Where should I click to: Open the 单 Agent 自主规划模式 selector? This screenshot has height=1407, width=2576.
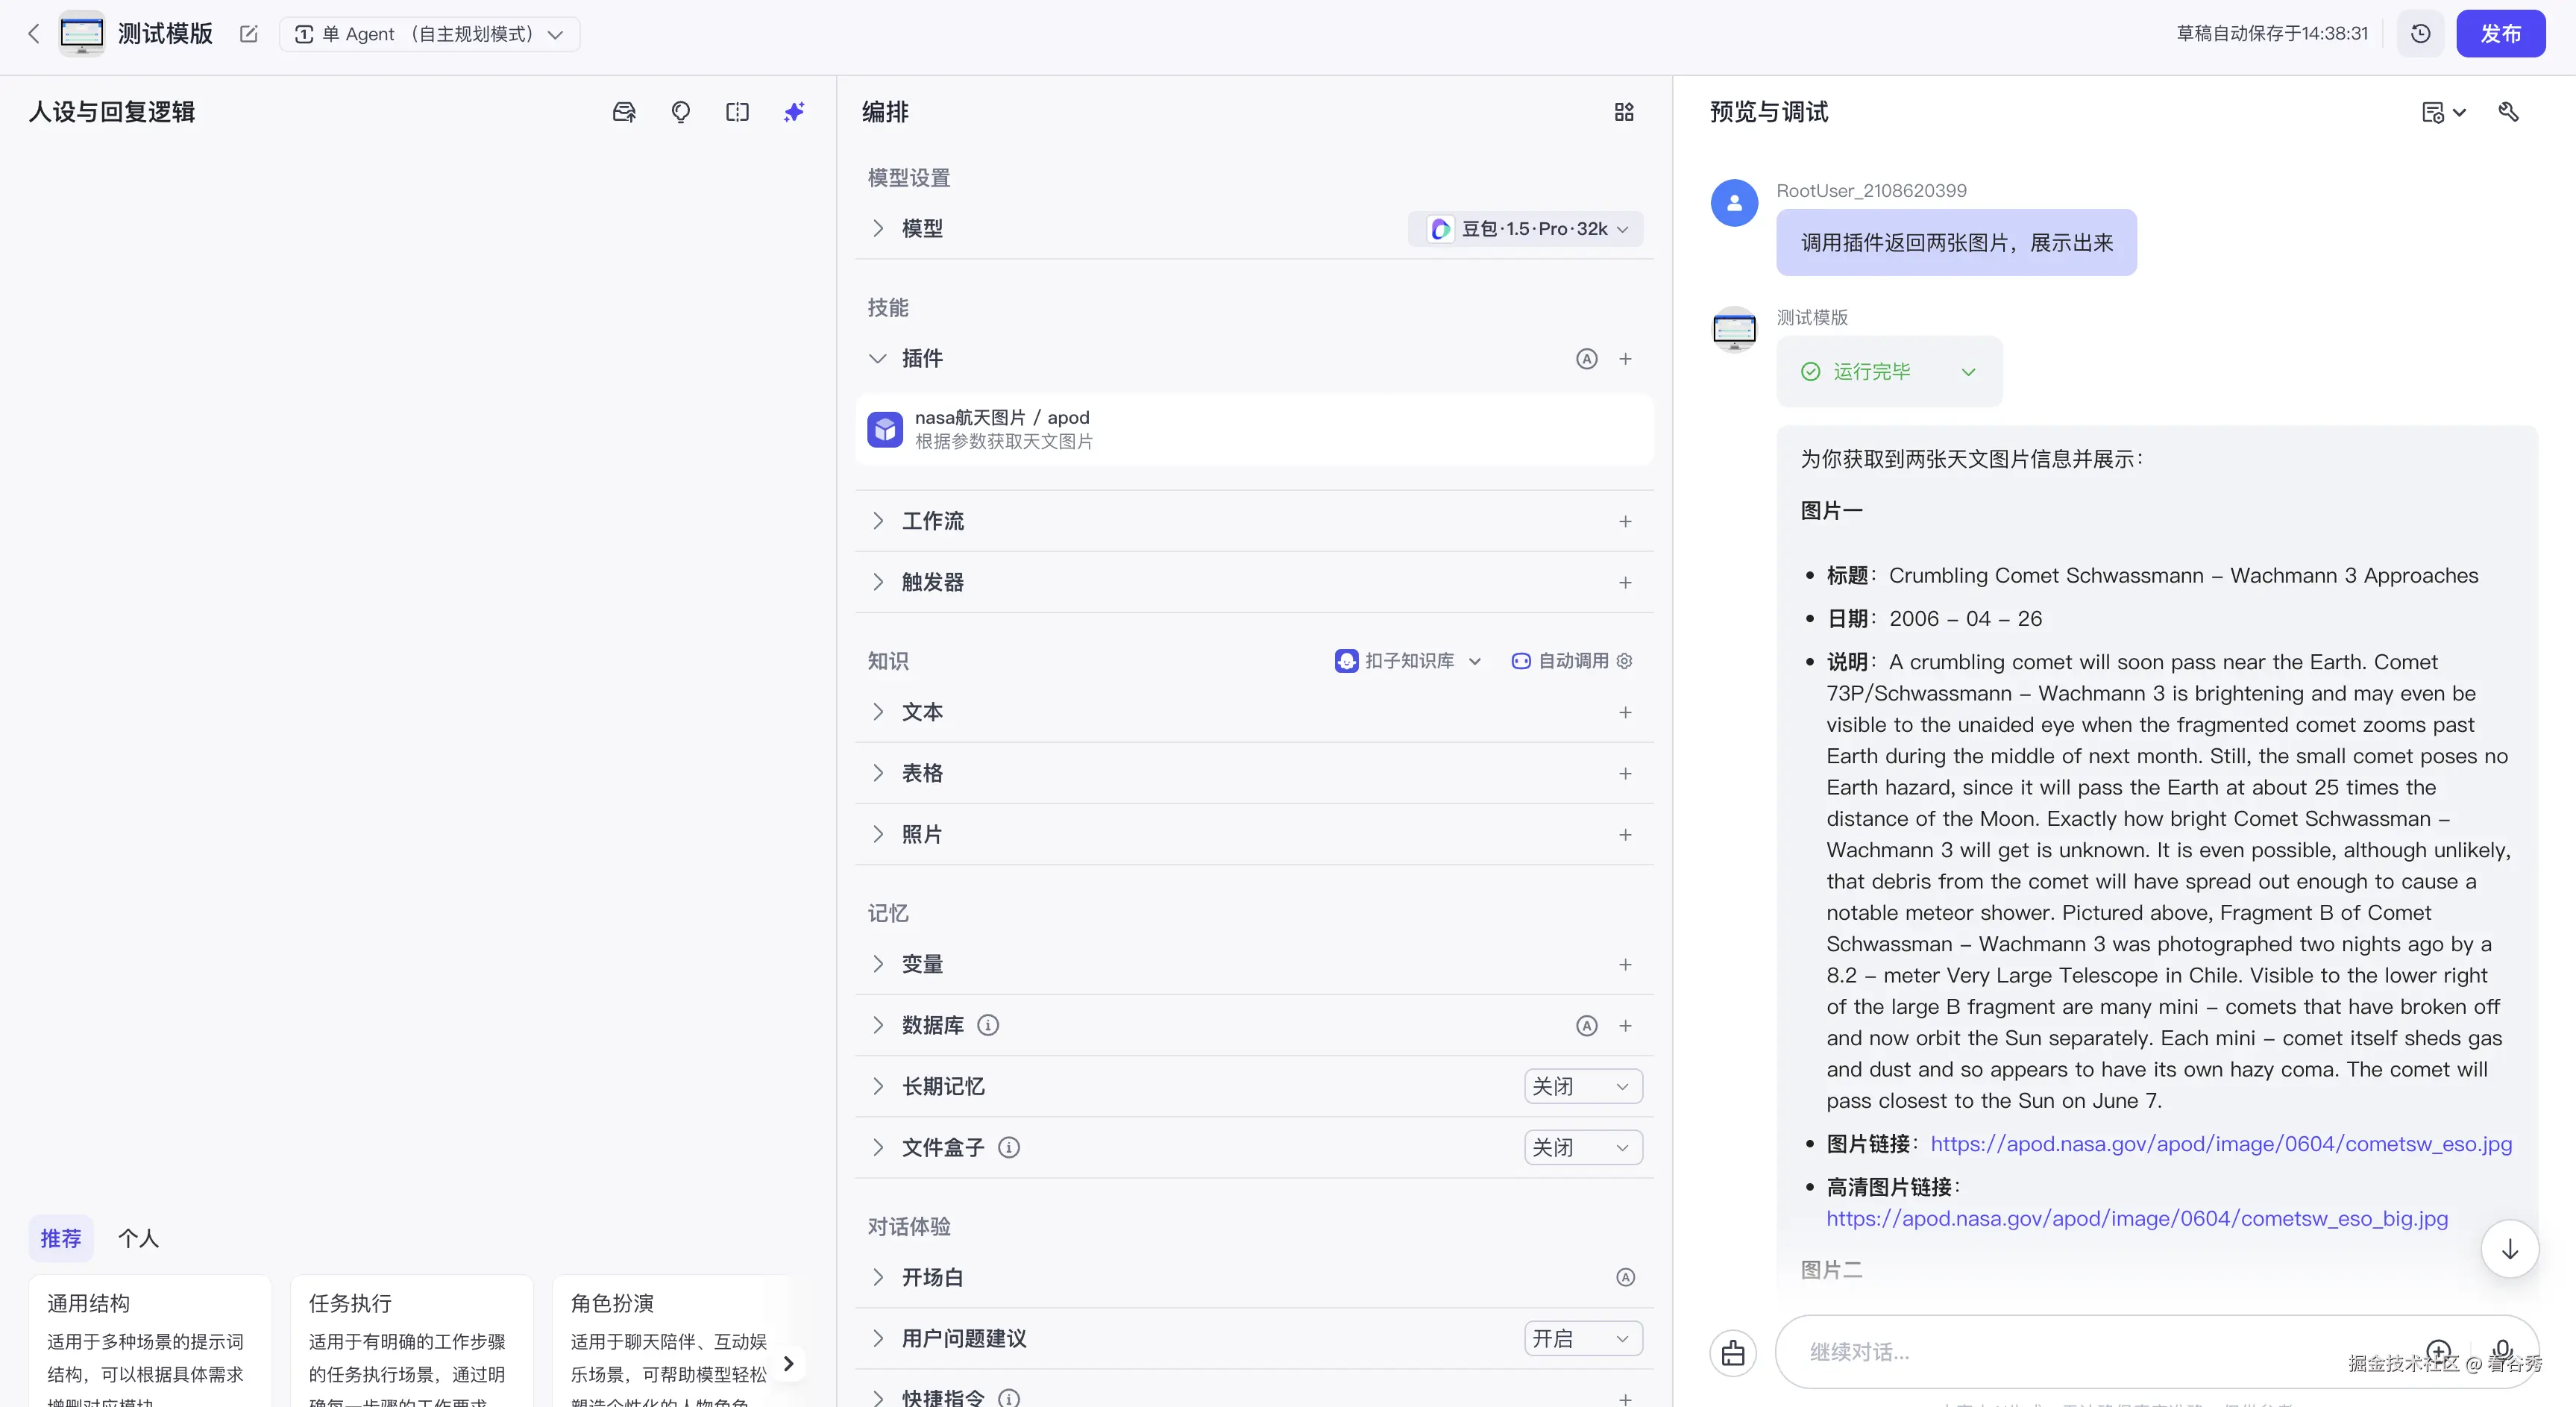pyautogui.click(x=429, y=33)
